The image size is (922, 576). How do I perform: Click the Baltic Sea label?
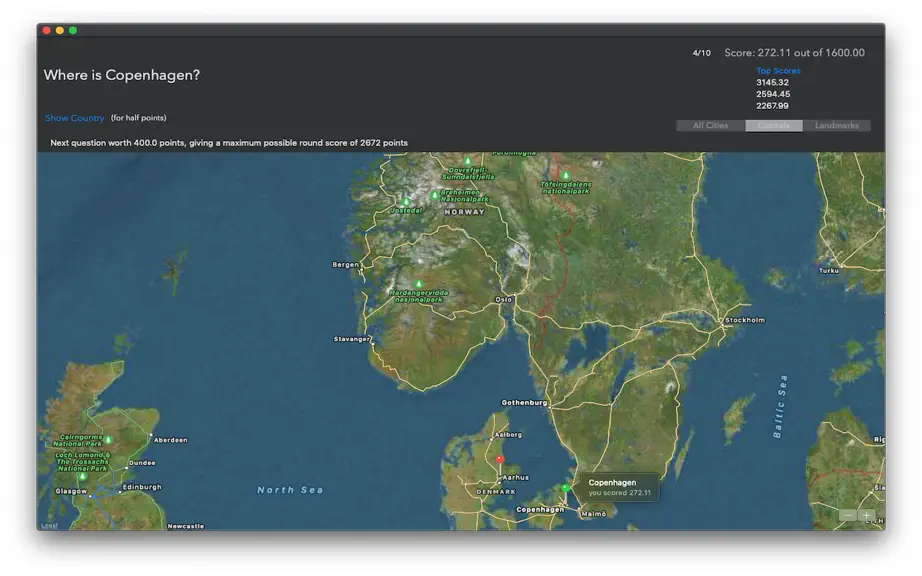(x=780, y=407)
